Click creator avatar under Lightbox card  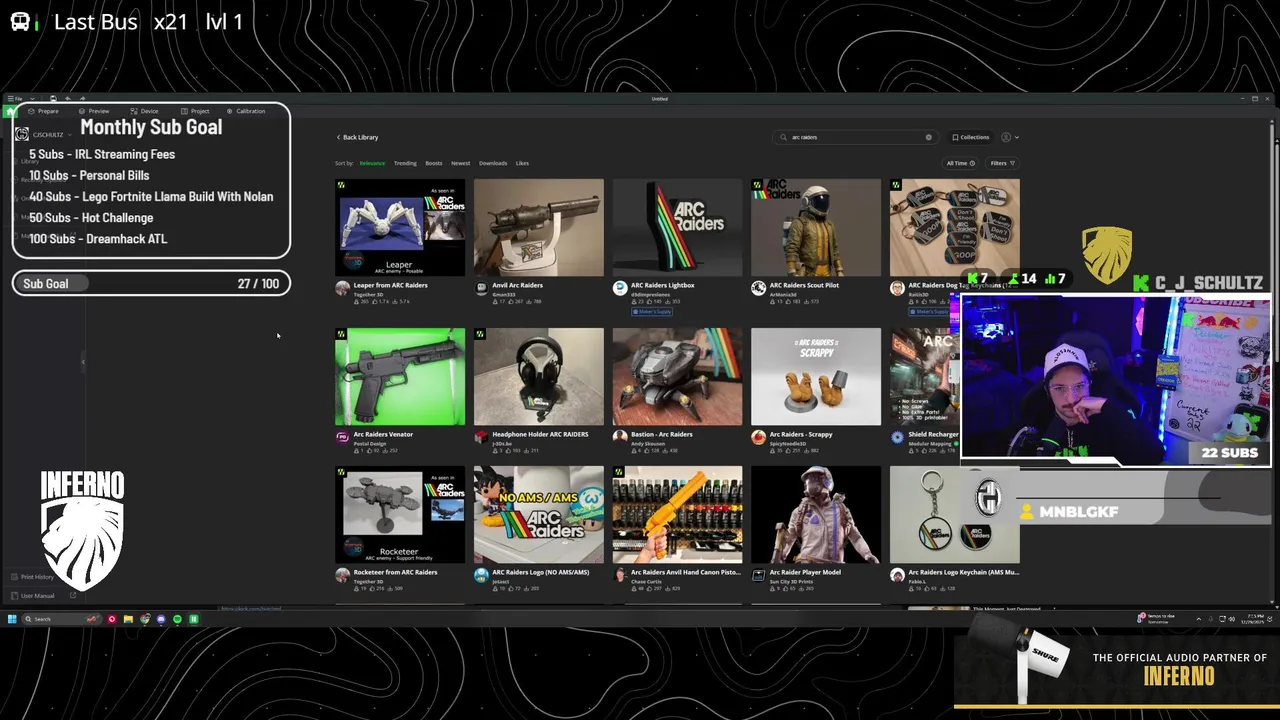click(620, 288)
